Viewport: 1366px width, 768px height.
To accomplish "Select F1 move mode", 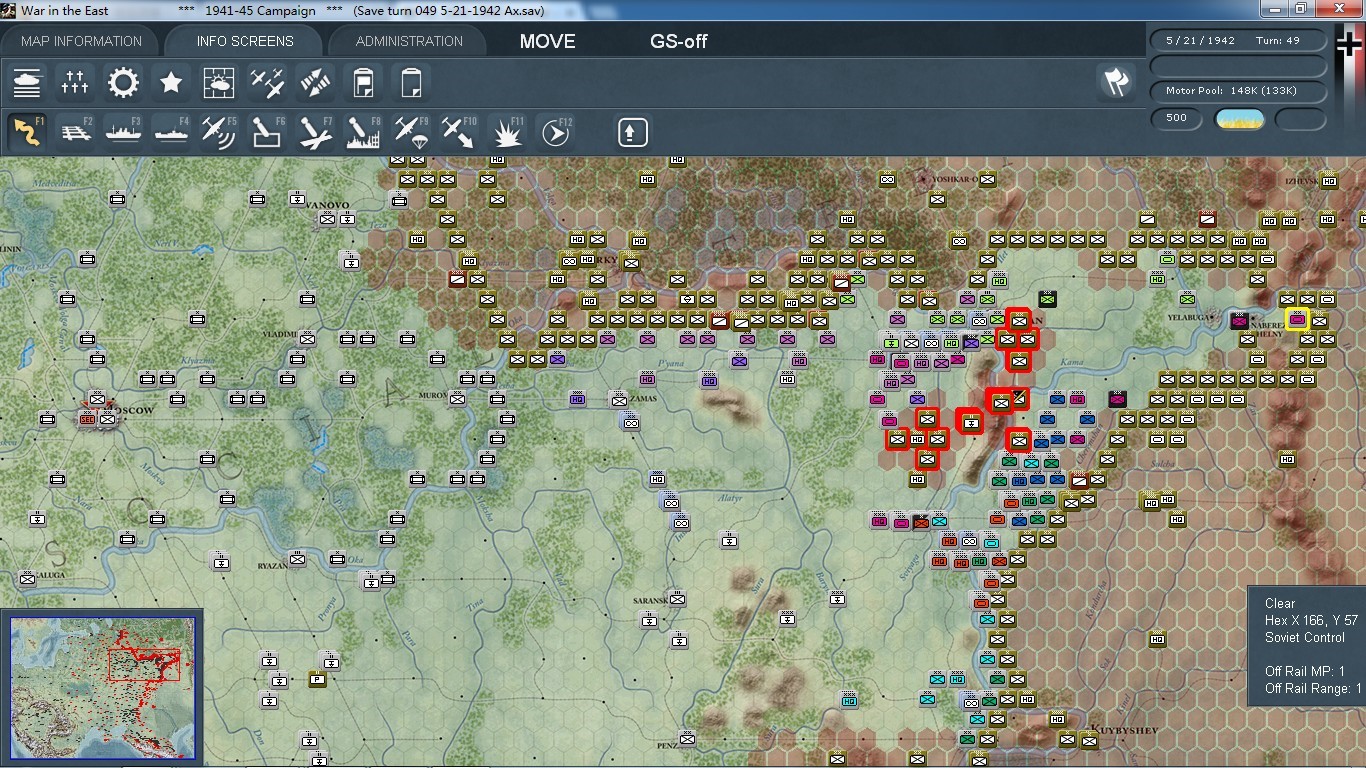I will [x=27, y=132].
